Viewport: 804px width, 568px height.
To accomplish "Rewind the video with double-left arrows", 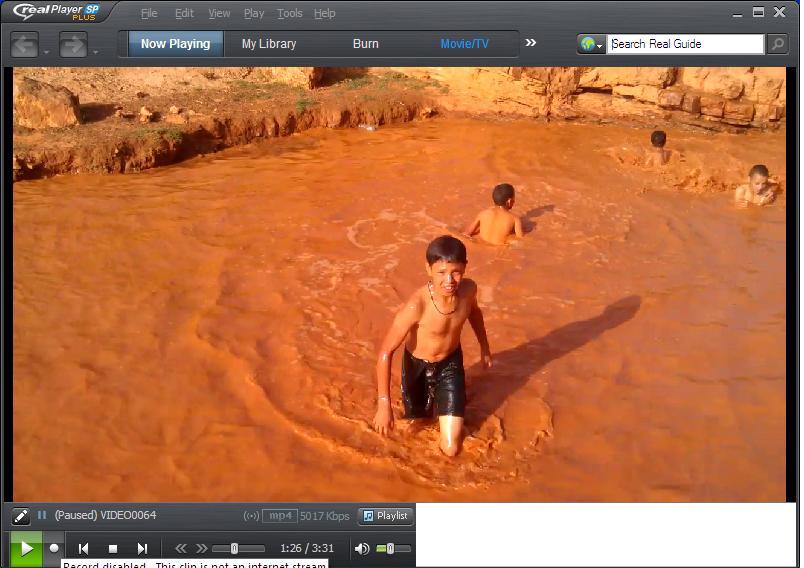I will tap(181, 548).
